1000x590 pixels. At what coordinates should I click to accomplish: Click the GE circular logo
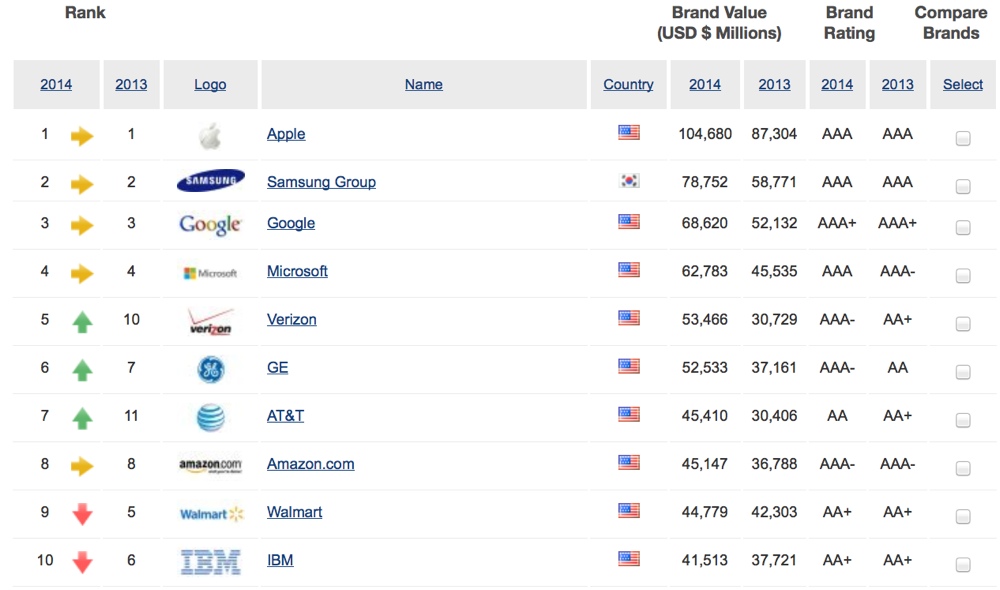coord(210,369)
